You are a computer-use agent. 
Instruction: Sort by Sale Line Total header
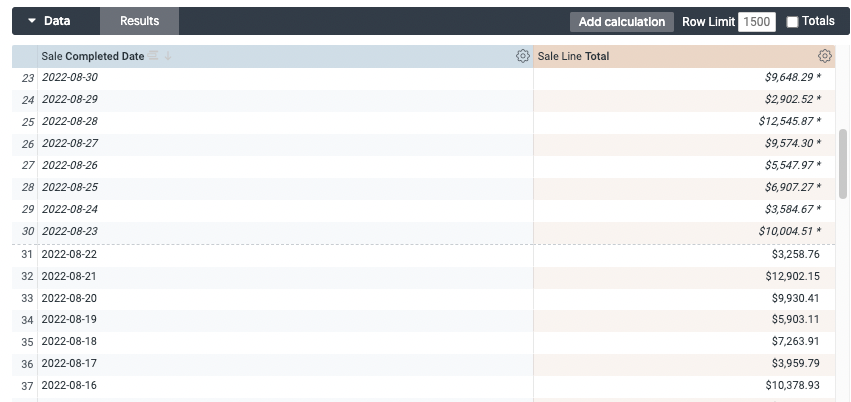point(573,57)
